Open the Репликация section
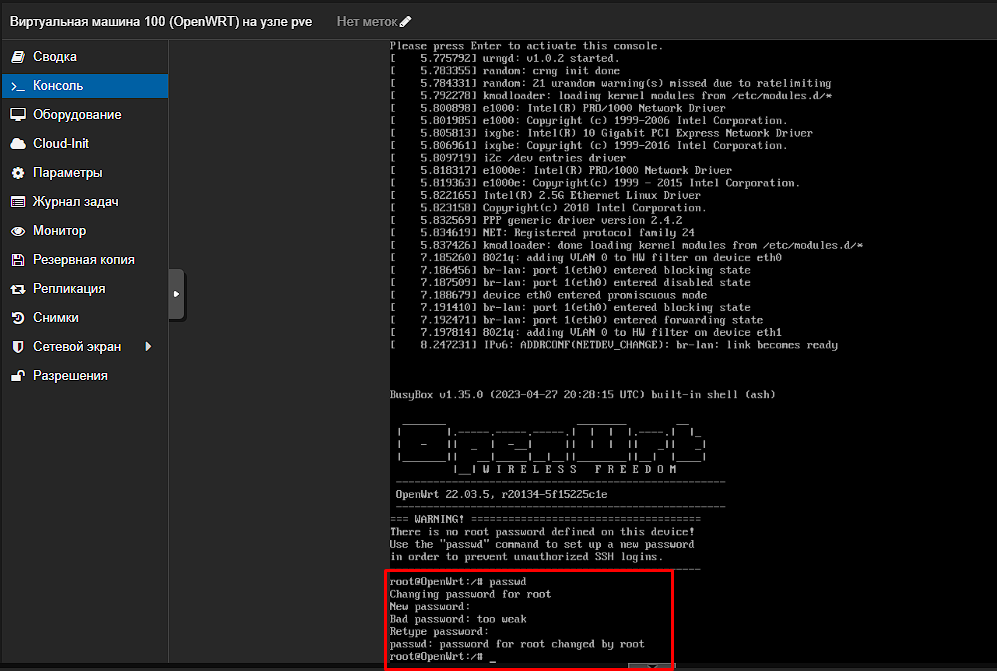This screenshot has width=997, height=671. (85, 289)
